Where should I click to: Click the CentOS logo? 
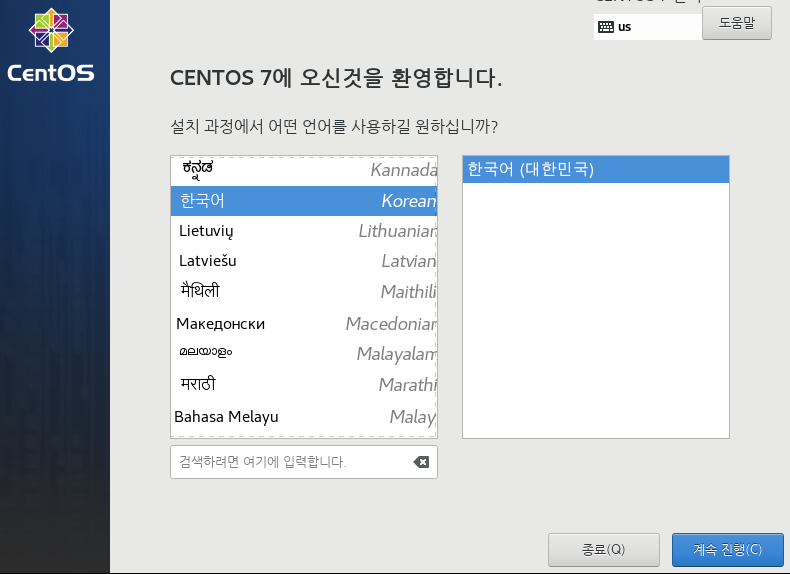[51, 45]
